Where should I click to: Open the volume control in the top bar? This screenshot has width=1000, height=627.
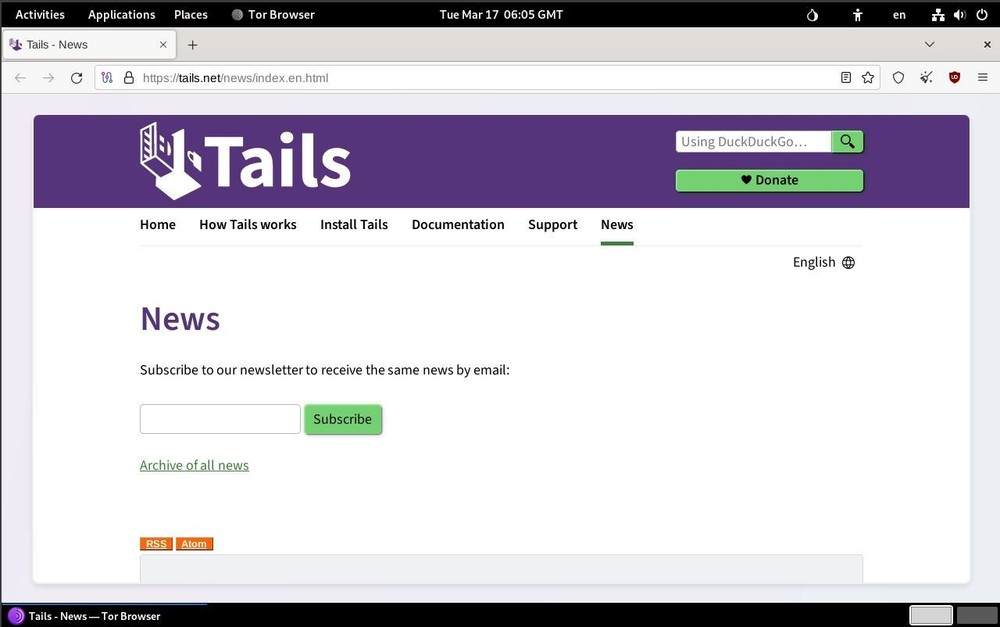pyautogui.click(x=959, y=14)
